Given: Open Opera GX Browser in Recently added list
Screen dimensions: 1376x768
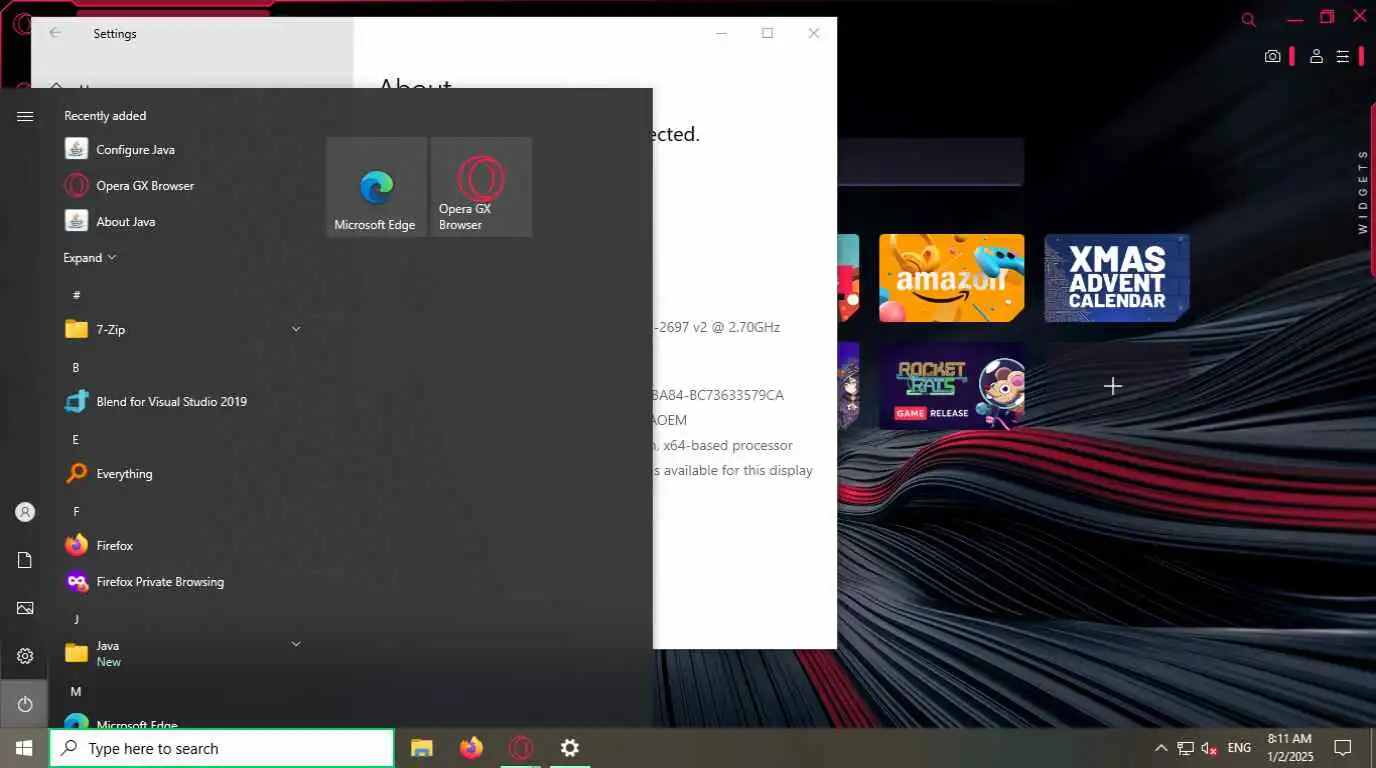Looking at the screenshot, I should (183, 185).
